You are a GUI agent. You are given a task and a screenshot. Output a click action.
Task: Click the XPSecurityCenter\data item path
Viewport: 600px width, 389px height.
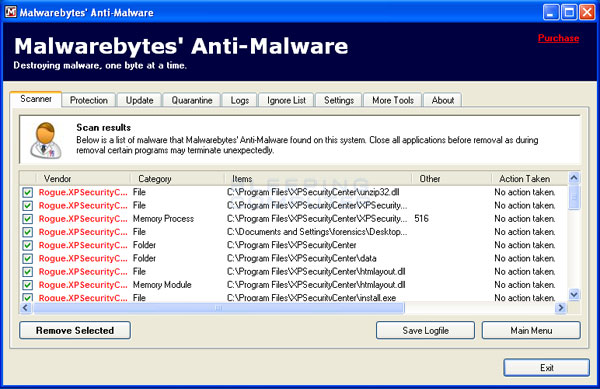click(x=302, y=259)
